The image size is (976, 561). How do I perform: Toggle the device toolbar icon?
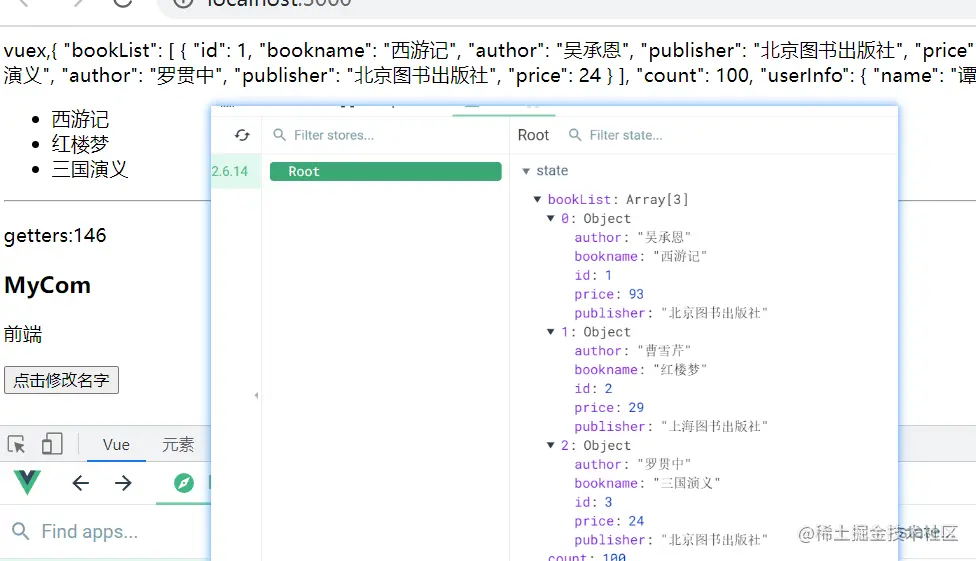point(52,444)
